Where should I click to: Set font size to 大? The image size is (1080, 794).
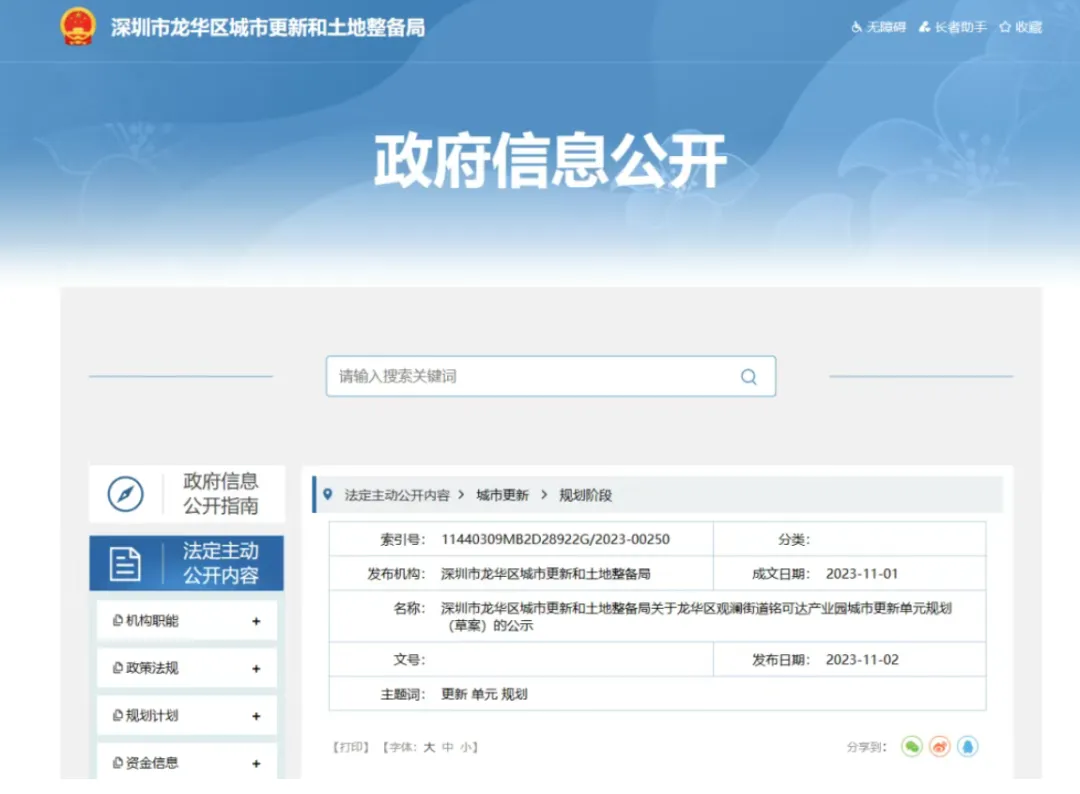point(429,747)
